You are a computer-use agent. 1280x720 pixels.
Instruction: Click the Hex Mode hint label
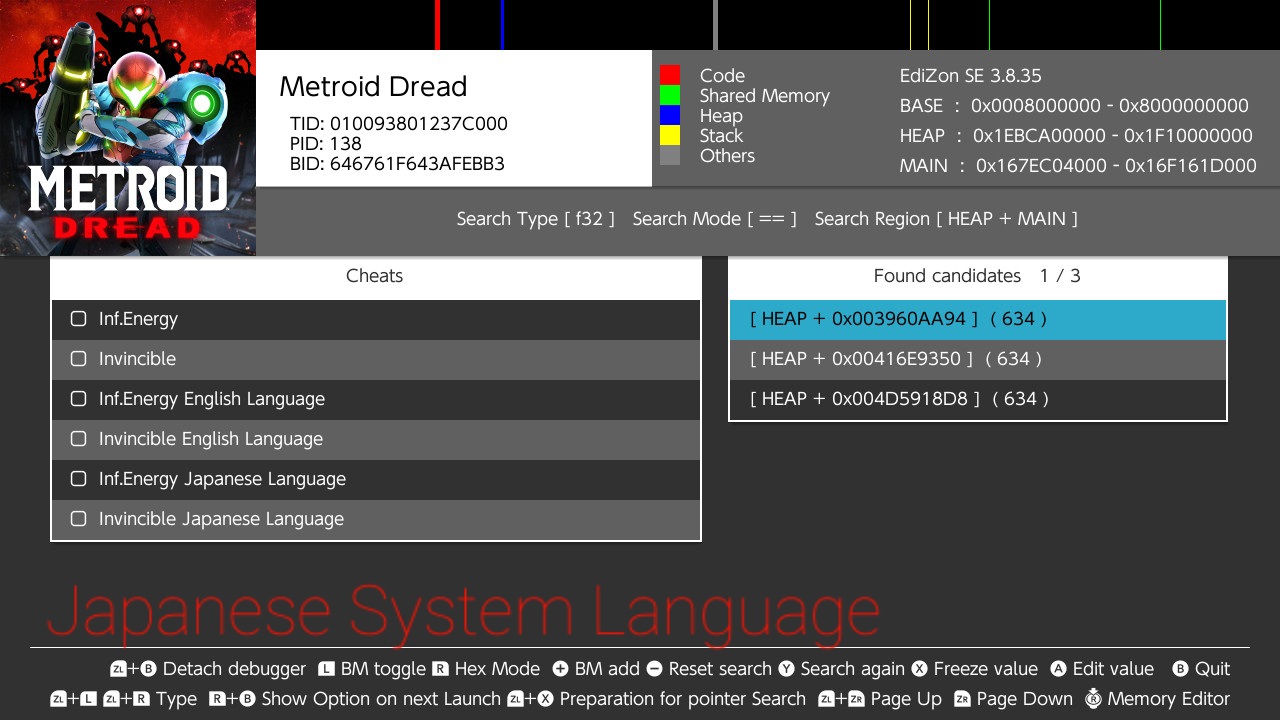click(x=497, y=669)
